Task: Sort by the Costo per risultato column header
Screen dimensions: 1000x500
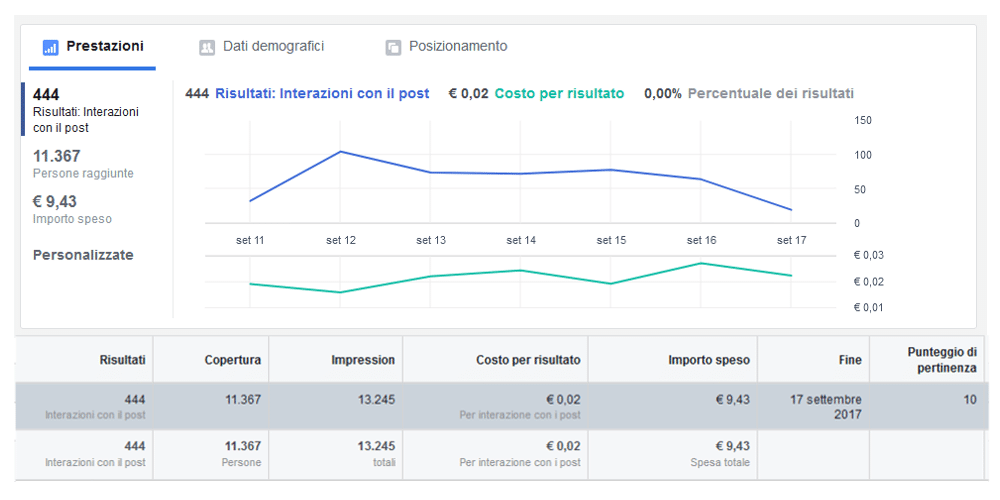Action: [x=528, y=360]
